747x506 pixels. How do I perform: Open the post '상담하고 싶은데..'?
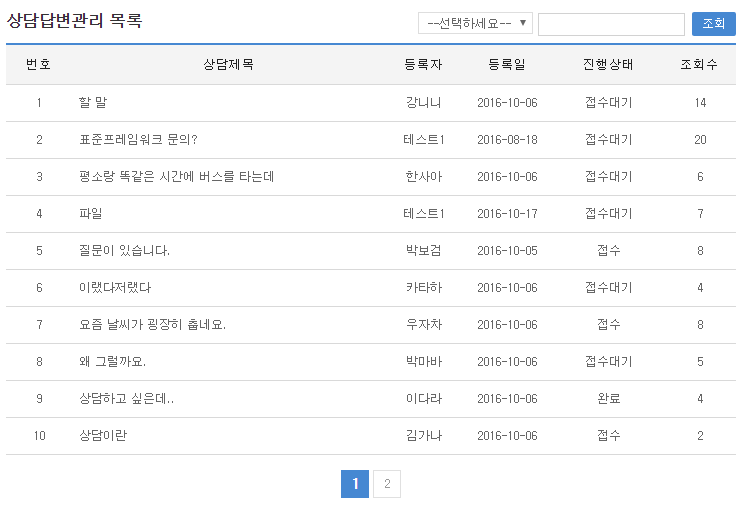pyautogui.click(x=126, y=399)
